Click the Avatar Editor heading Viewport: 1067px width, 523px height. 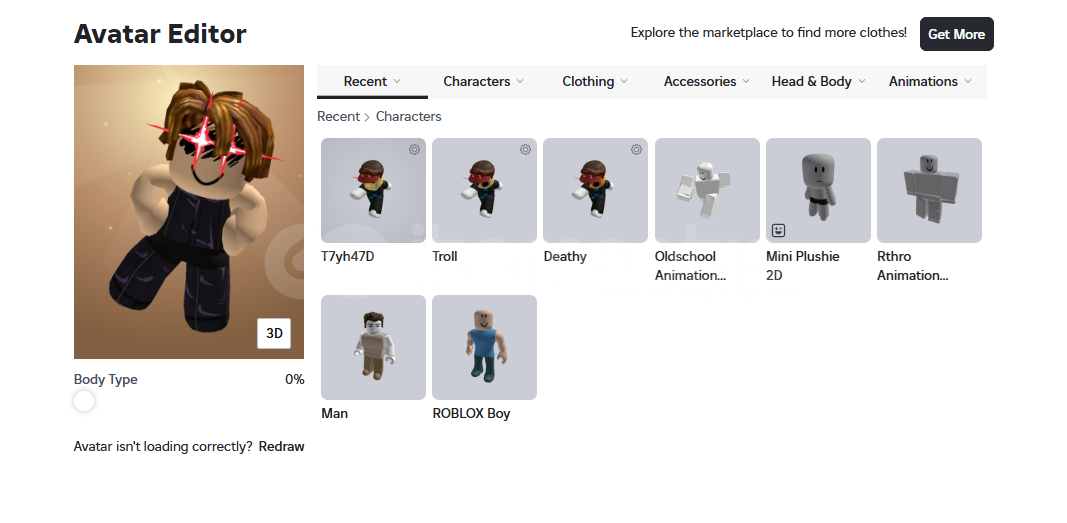point(160,33)
